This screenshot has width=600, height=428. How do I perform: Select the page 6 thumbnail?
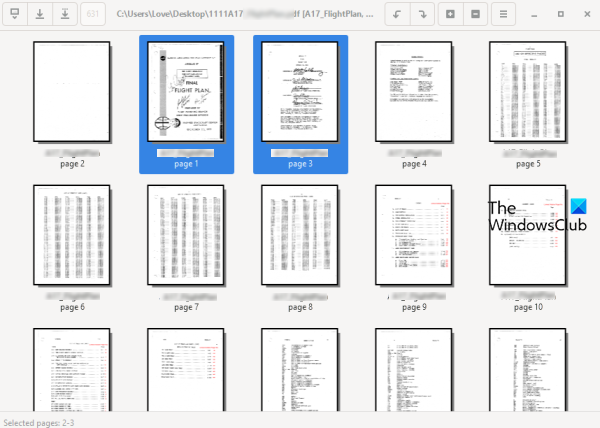(x=72, y=235)
